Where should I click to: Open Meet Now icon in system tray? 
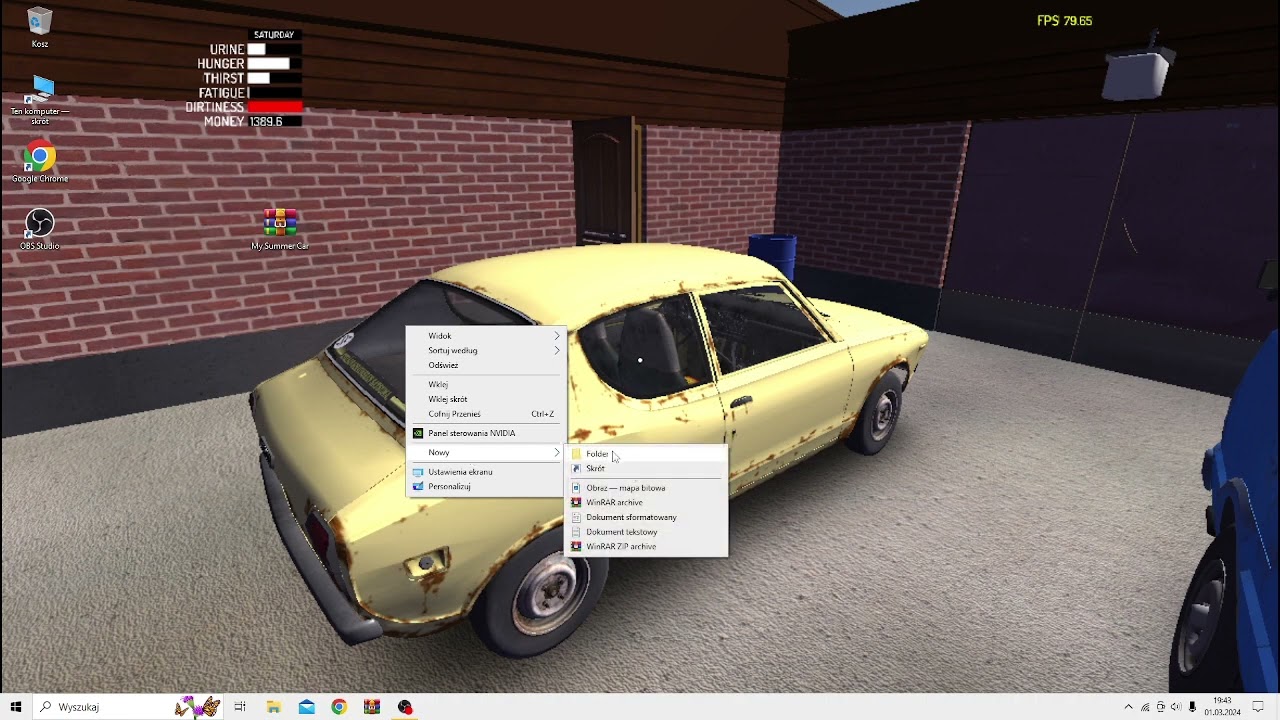click(x=1160, y=707)
